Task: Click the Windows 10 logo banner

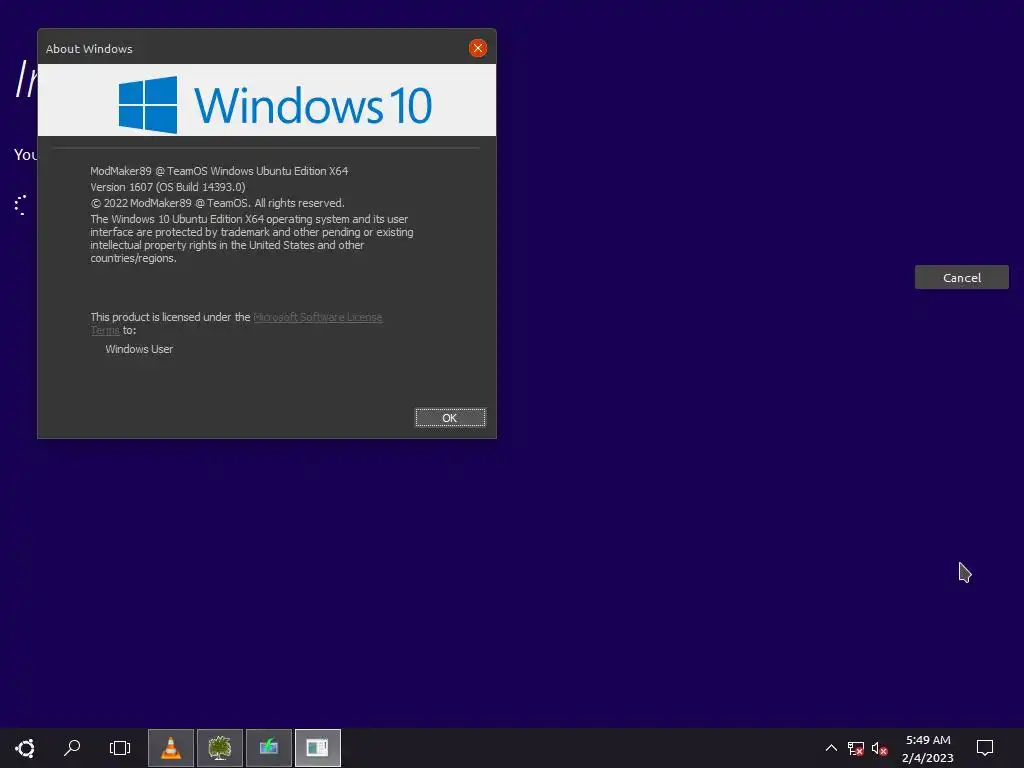Action: [x=267, y=100]
